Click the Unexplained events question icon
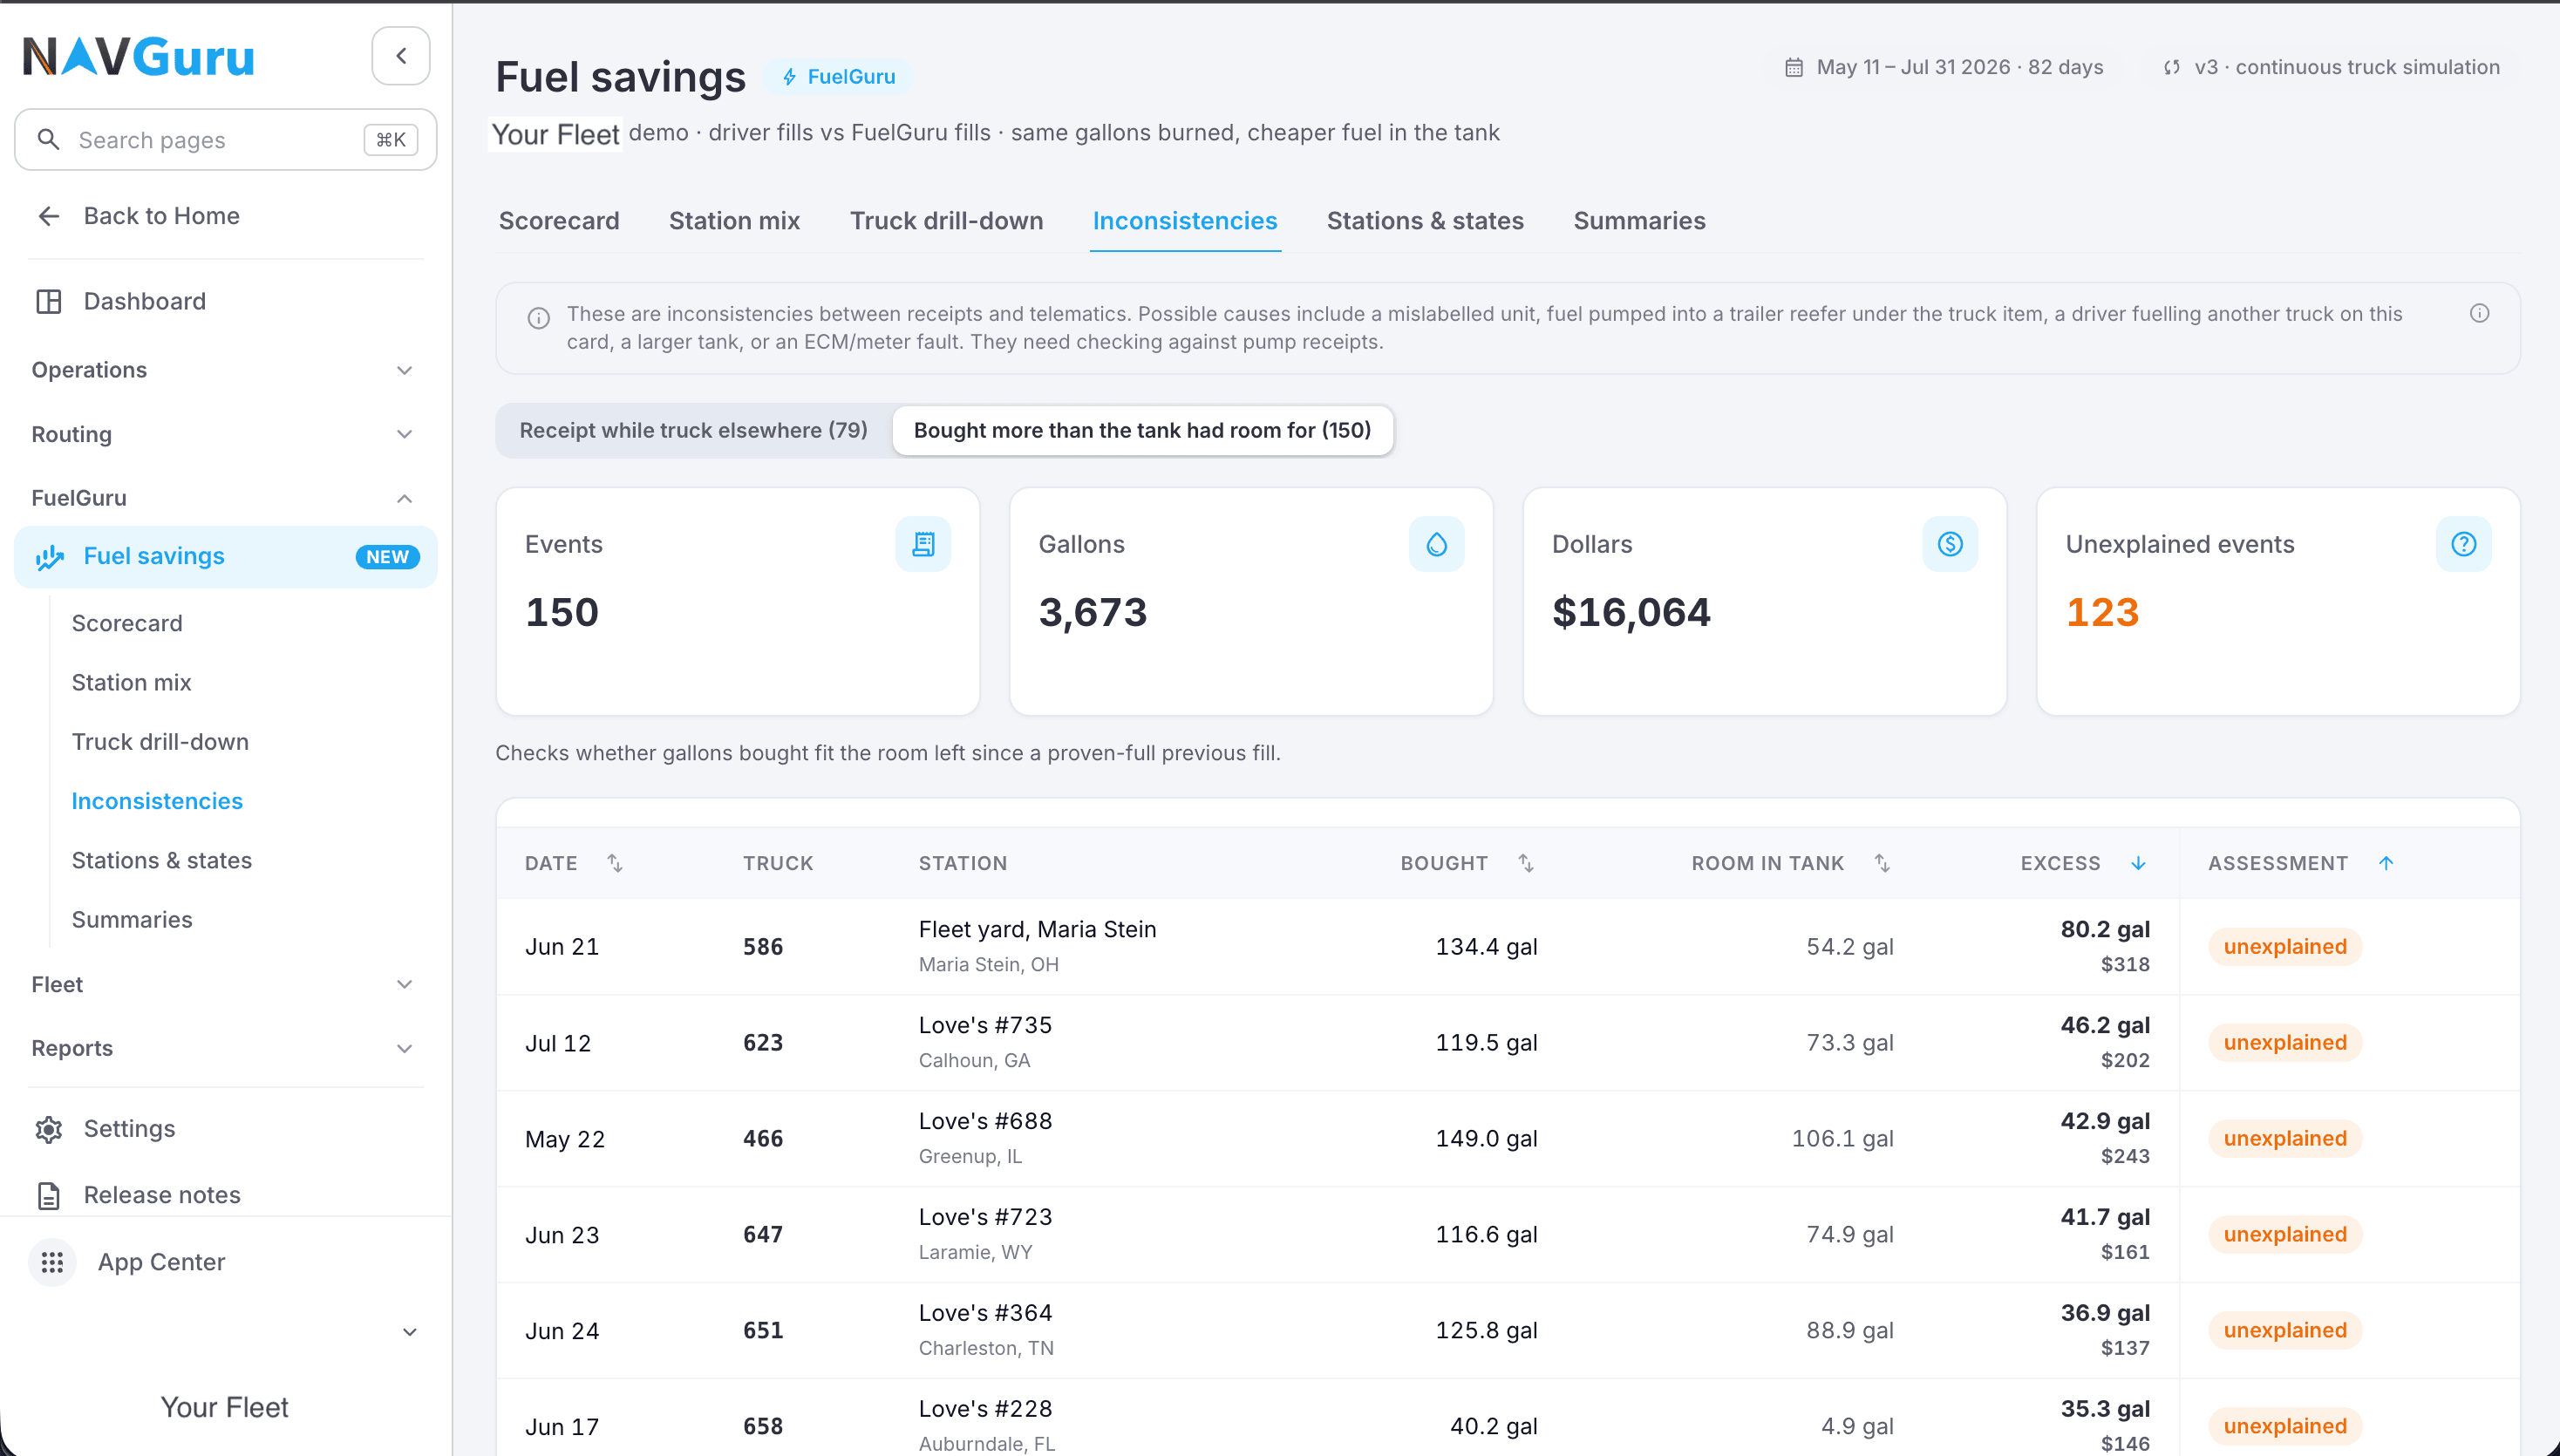This screenshot has height=1456, width=2560. click(2463, 544)
